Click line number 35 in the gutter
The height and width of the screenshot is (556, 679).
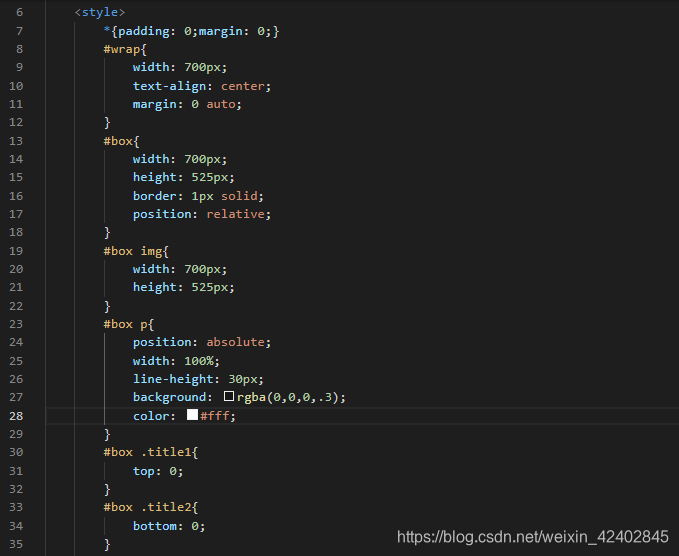[x=16, y=544]
